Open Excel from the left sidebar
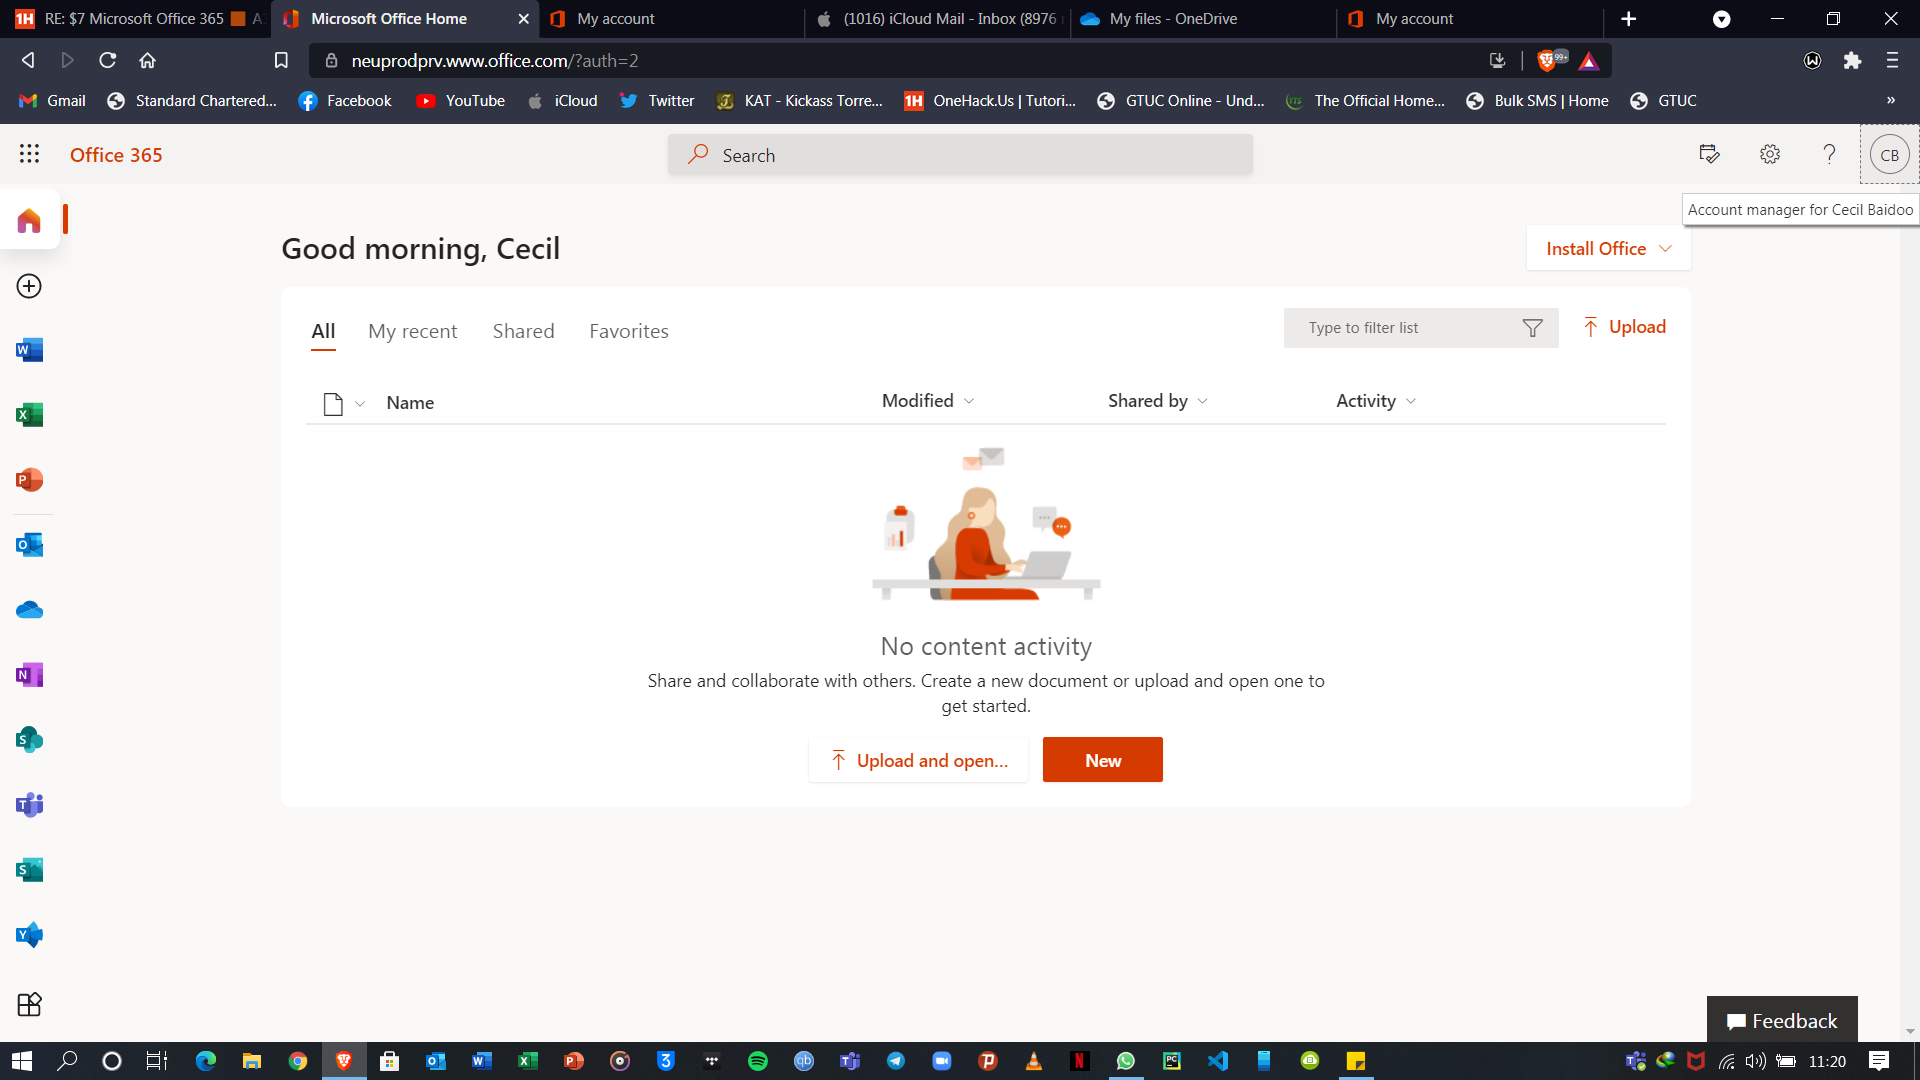The width and height of the screenshot is (1920, 1080). [29, 415]
